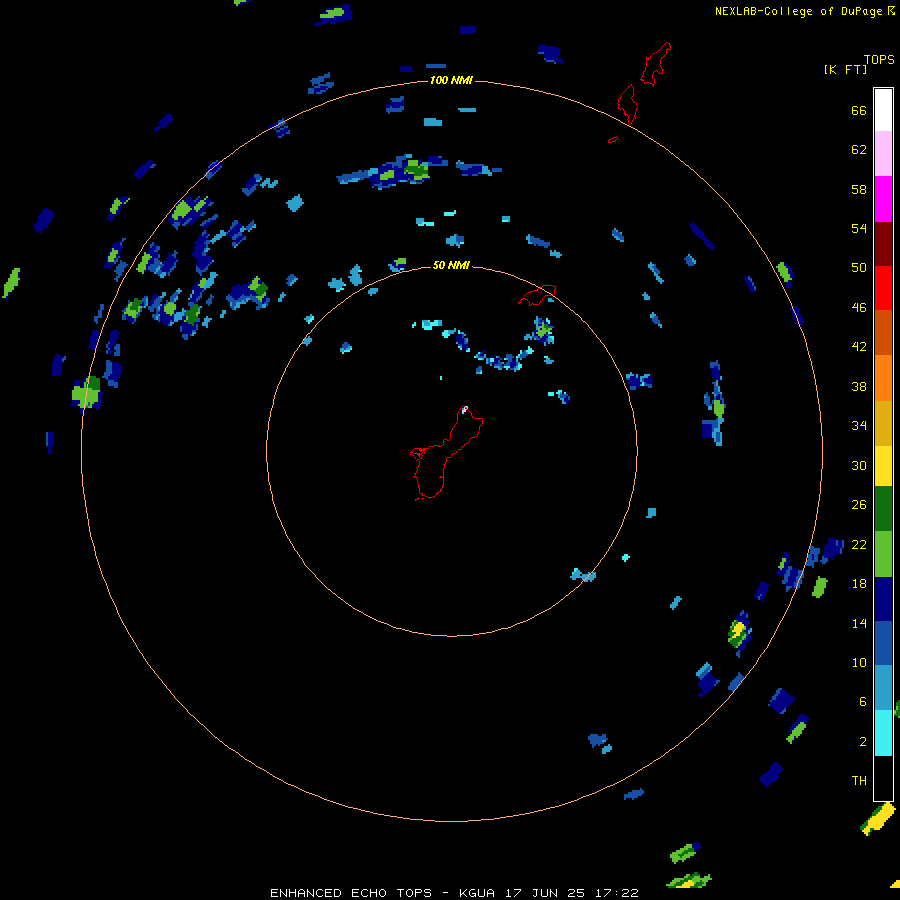Click the dark orange 42-46 legend swatch
This screenshot has height=900, width=900.
coord(883,332)
